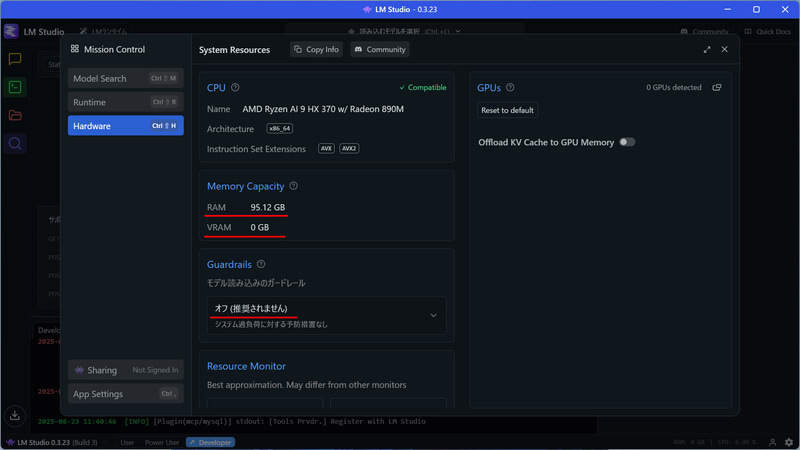Open App Settings

(126, 394)
